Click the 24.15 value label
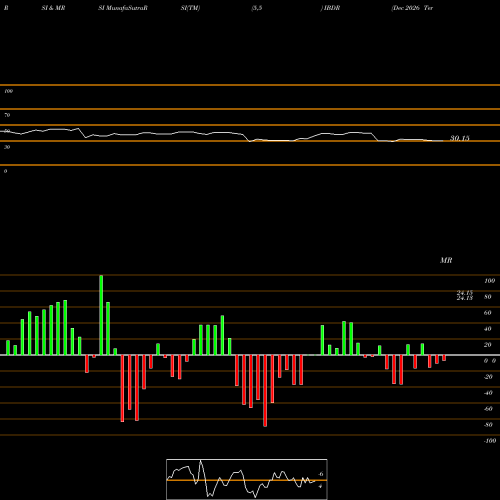The image size is (500, 500). pos(465,293)
